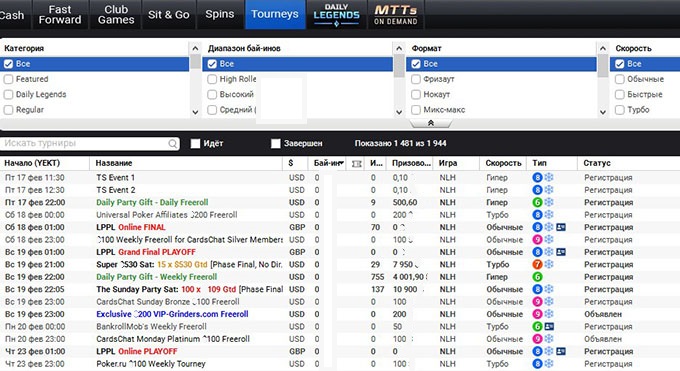Viewport: 680px width, 371px height.
Task: Open Daily Legends section
Action: point(337,15)
